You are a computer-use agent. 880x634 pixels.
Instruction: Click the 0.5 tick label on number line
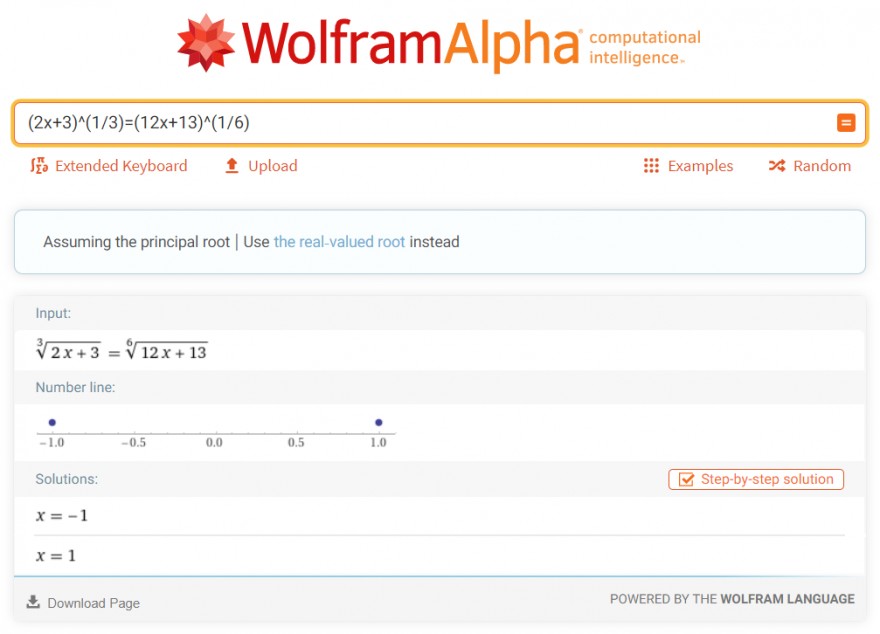click(x=296, y=443)
